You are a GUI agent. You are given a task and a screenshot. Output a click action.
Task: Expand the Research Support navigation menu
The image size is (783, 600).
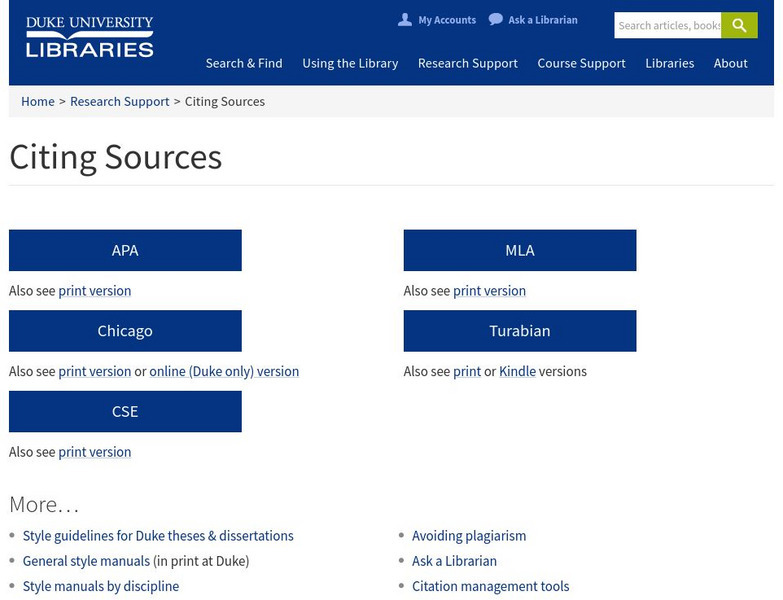pos(467,63)
